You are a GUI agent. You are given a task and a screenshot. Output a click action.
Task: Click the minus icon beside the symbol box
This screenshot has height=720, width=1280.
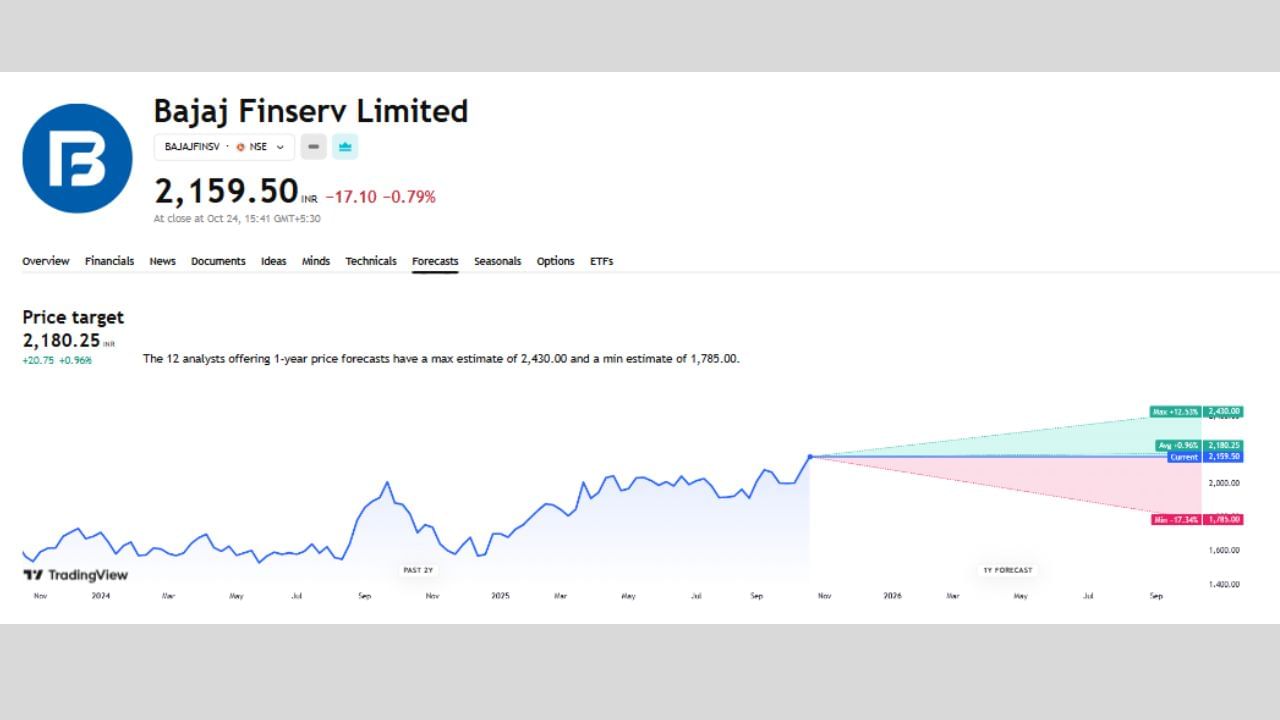click(313, 146)
